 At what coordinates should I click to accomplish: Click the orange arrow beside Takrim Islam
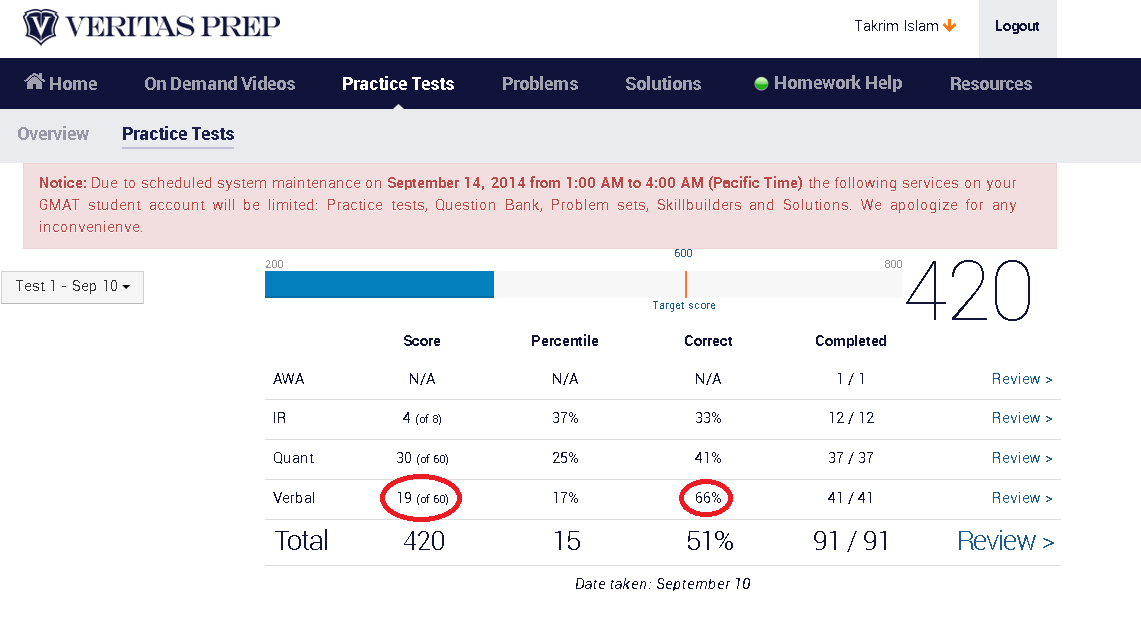point(950,25)
